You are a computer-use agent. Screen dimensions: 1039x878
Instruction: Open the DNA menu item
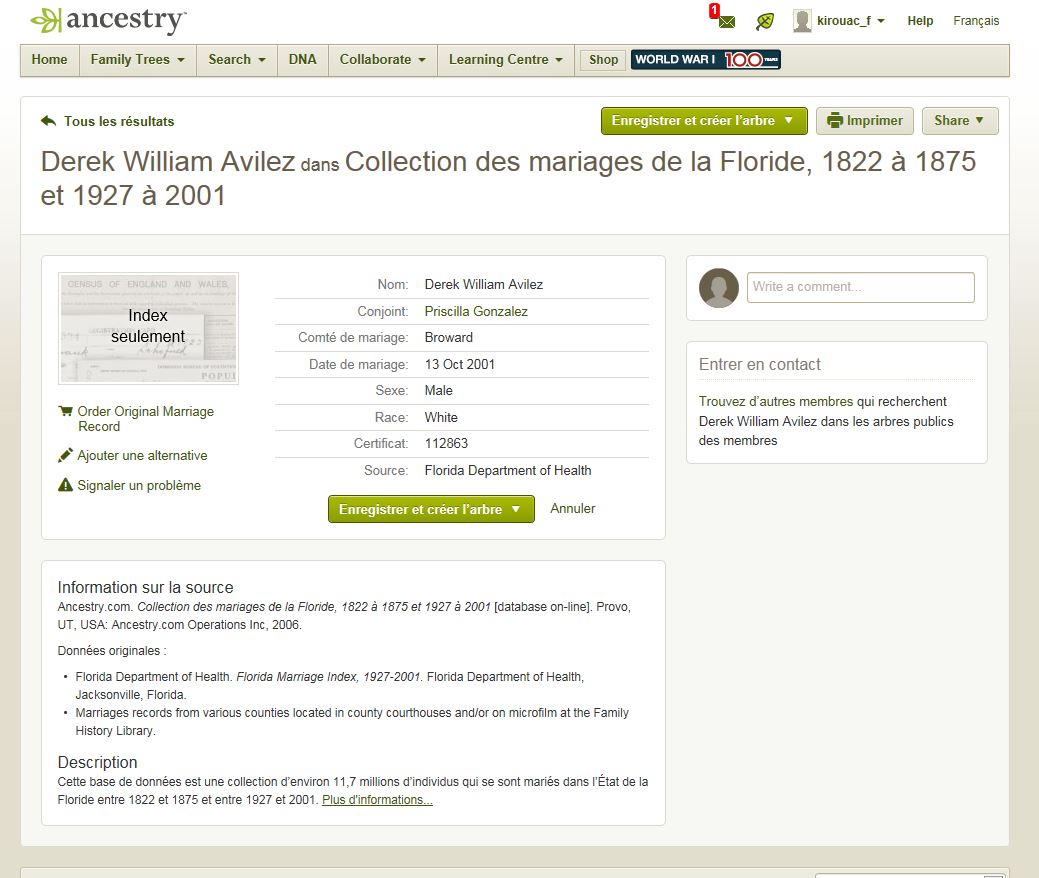pos(303,60)
